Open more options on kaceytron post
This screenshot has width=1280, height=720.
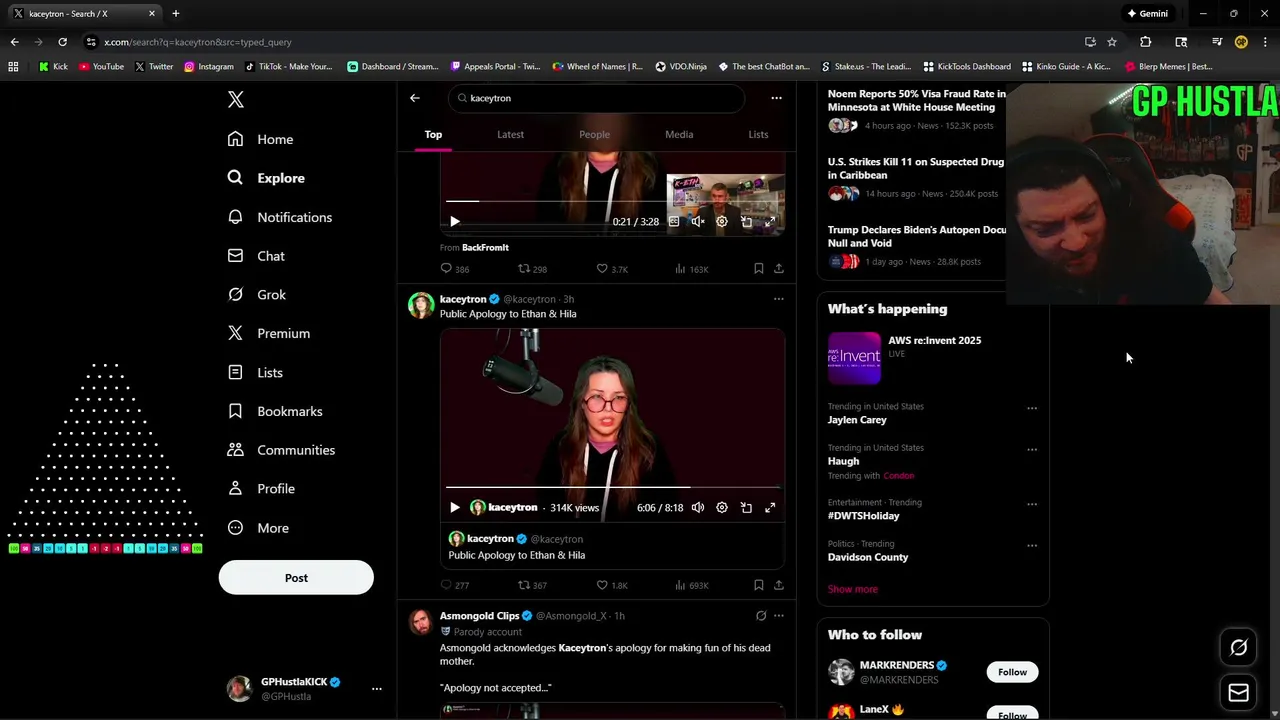point(778,299)
